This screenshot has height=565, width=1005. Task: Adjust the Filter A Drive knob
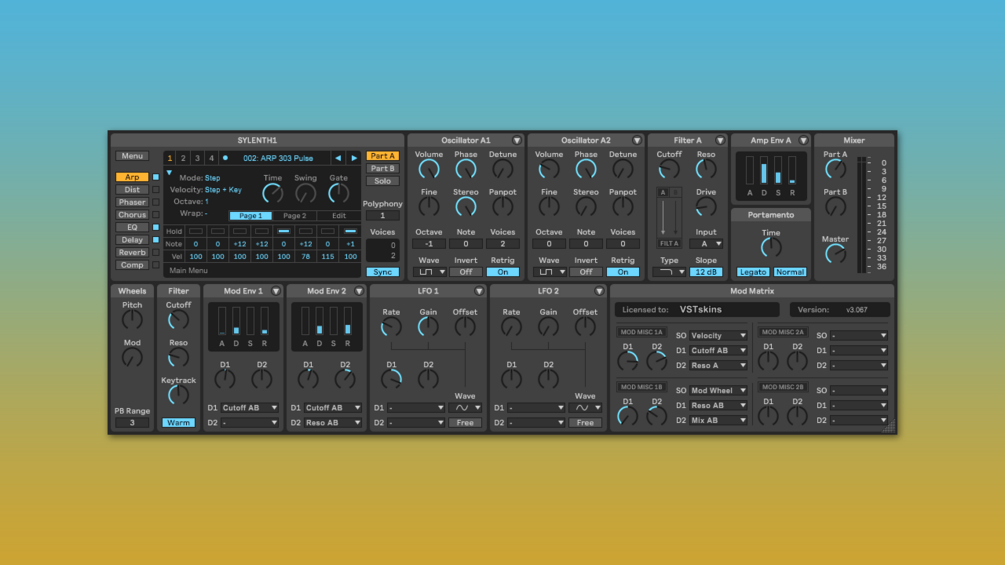[706, 207]
